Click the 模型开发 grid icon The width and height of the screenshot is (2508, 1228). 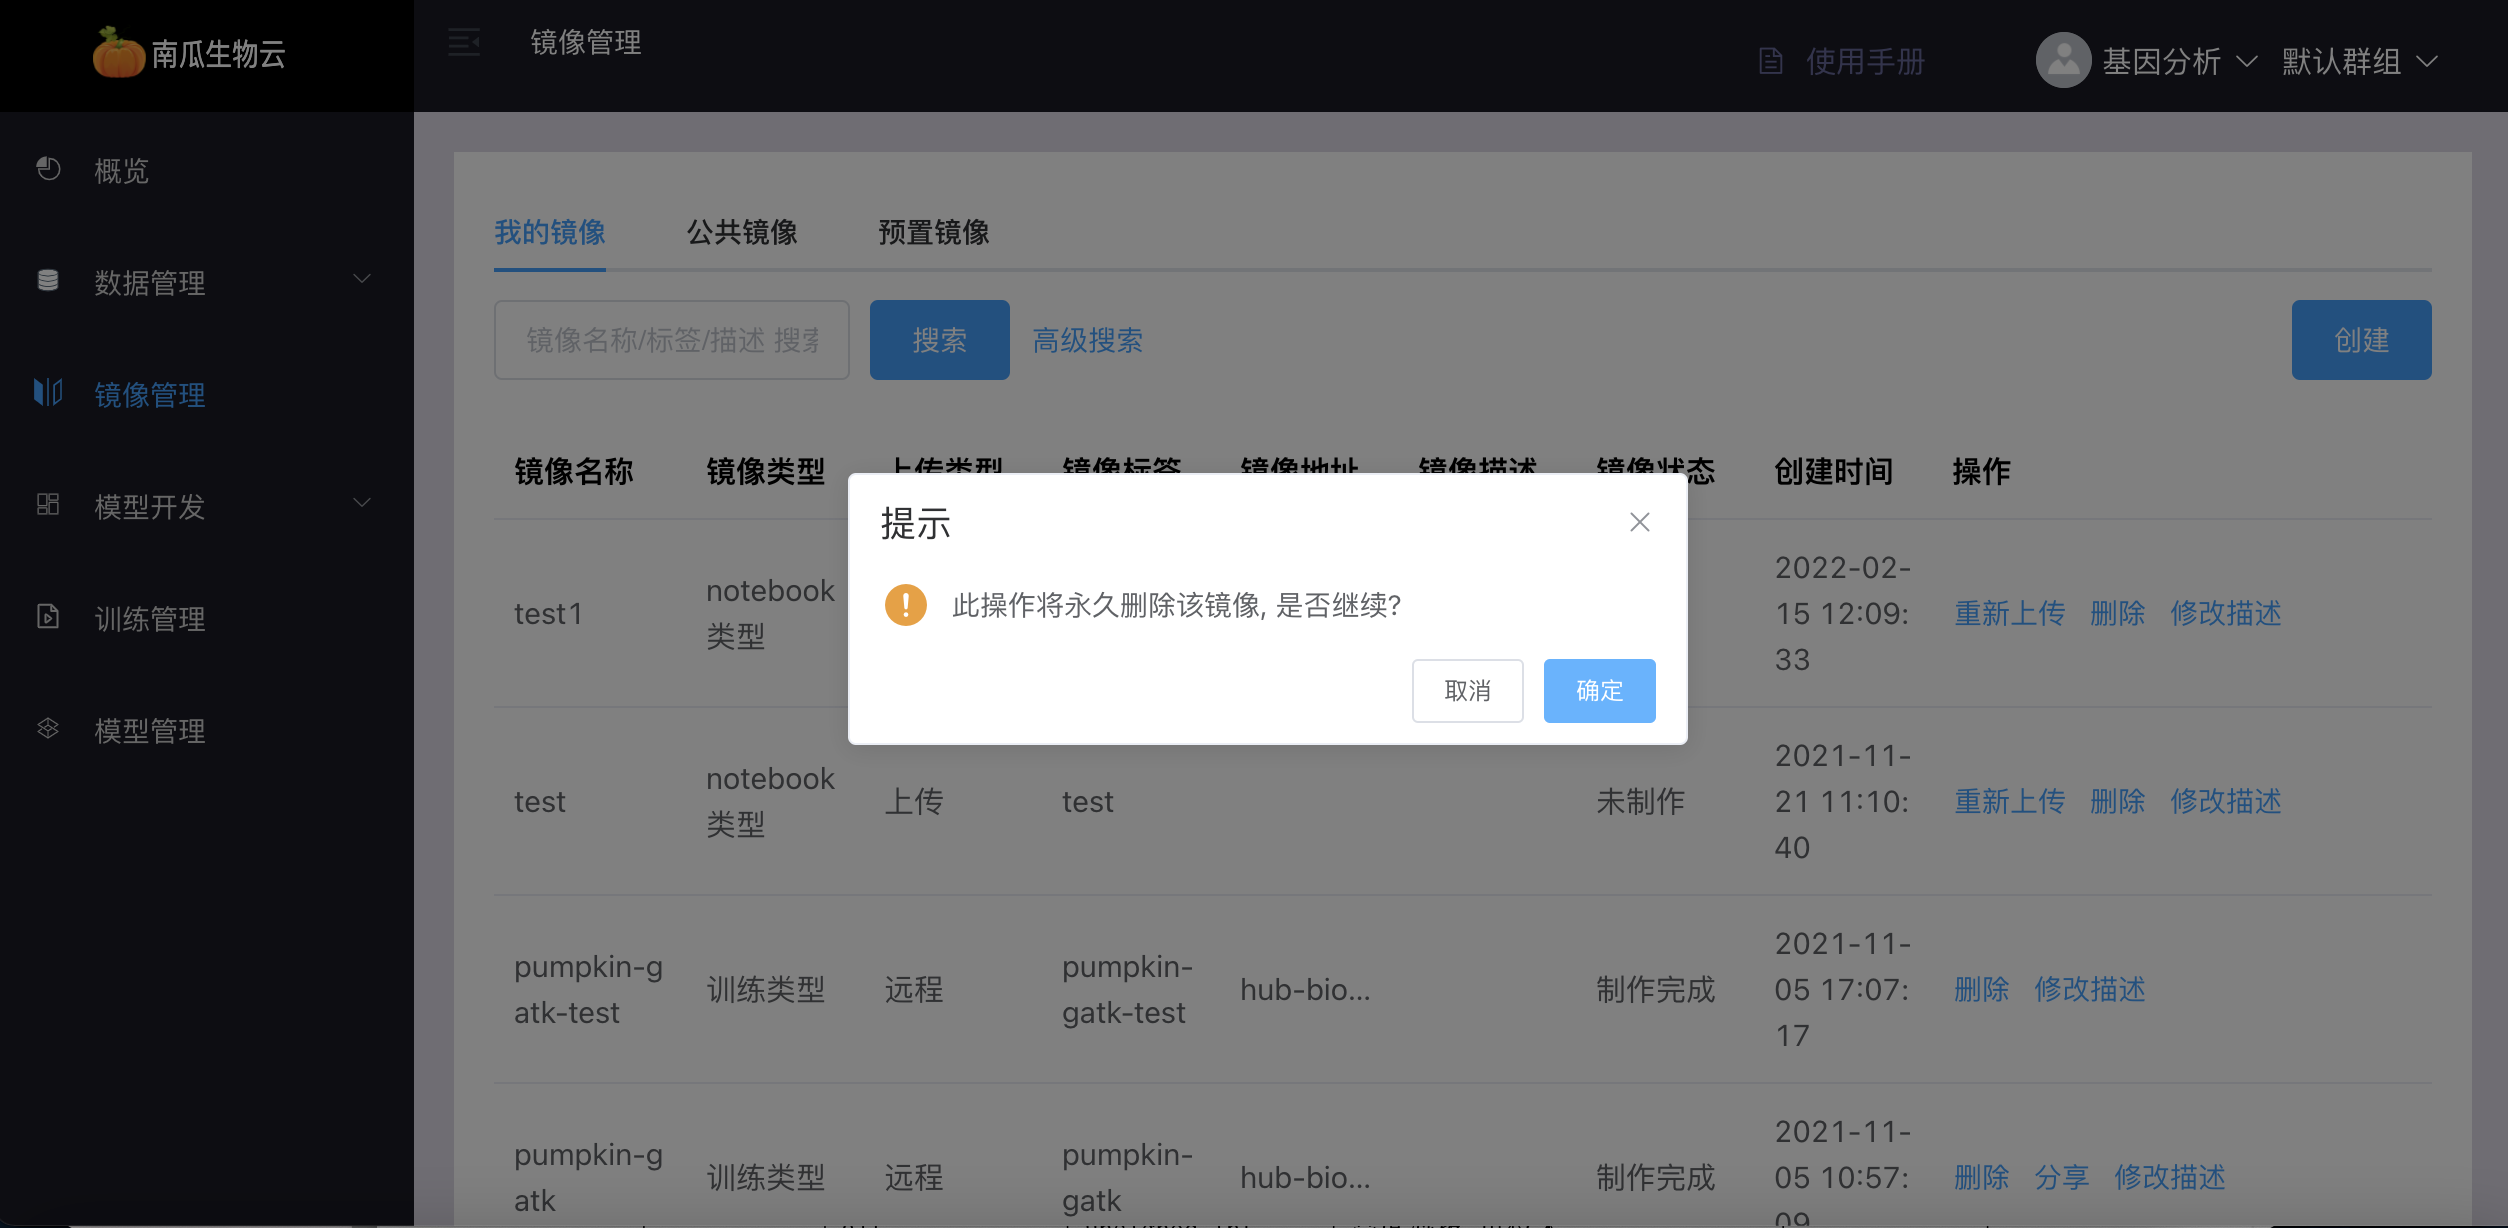48,504
